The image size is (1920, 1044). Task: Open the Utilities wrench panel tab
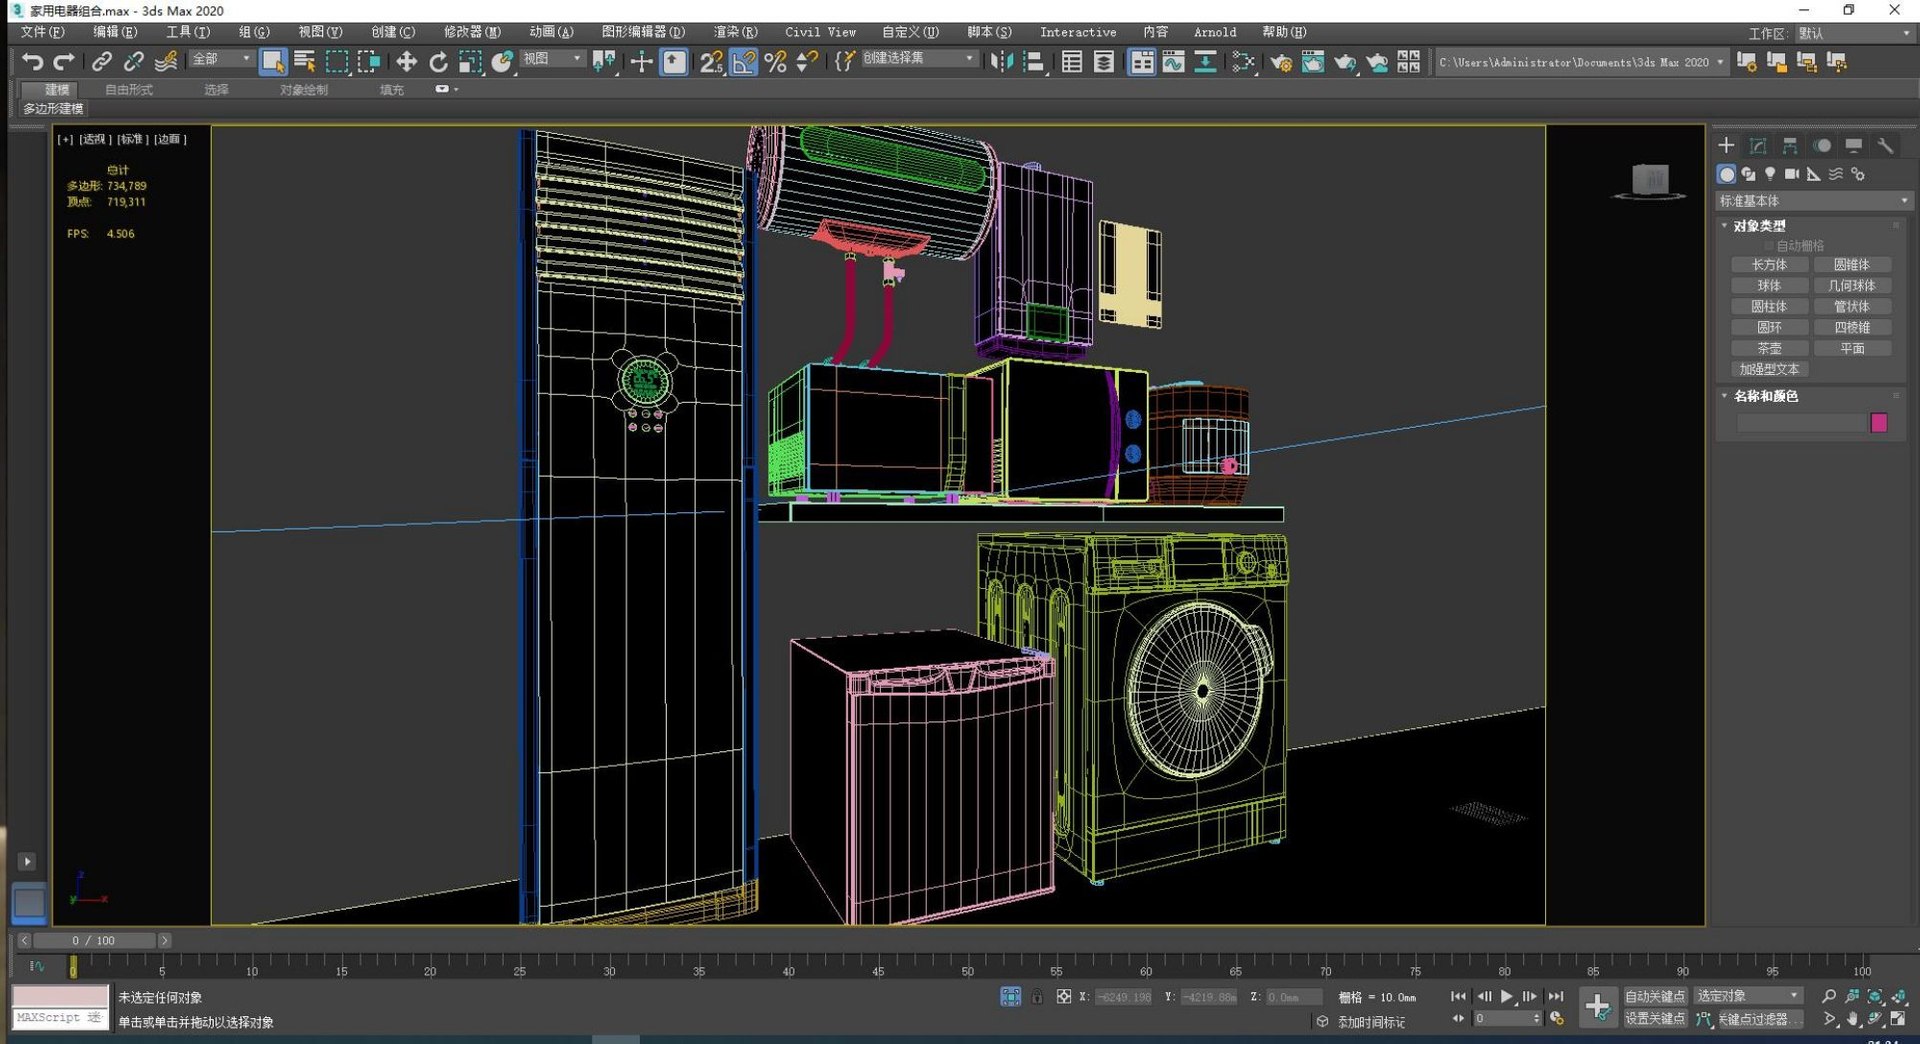click(1885, 146)
